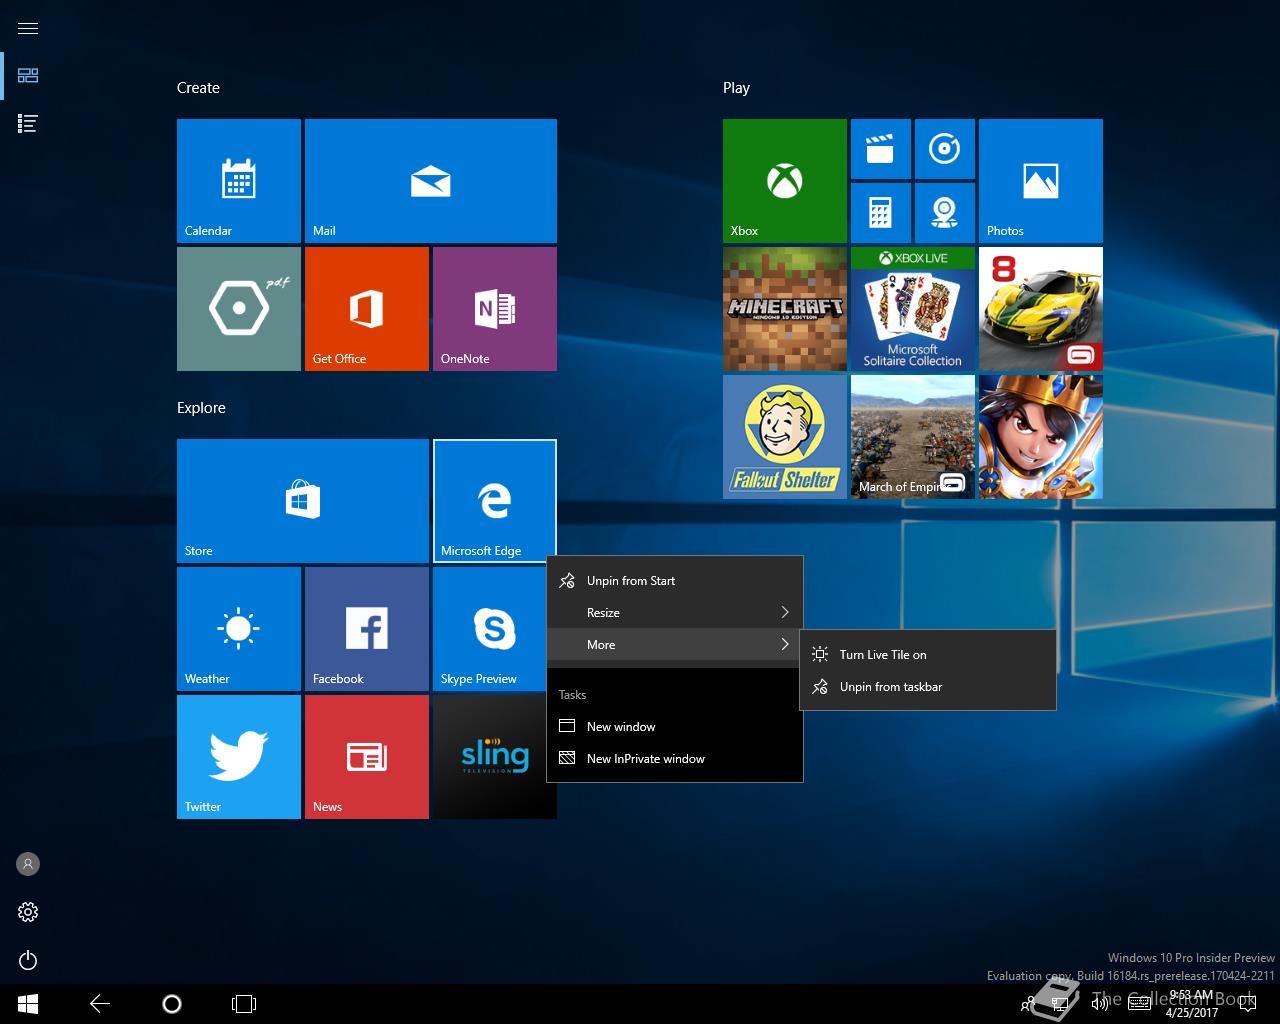Click the Create group heading

pos(198,88)
